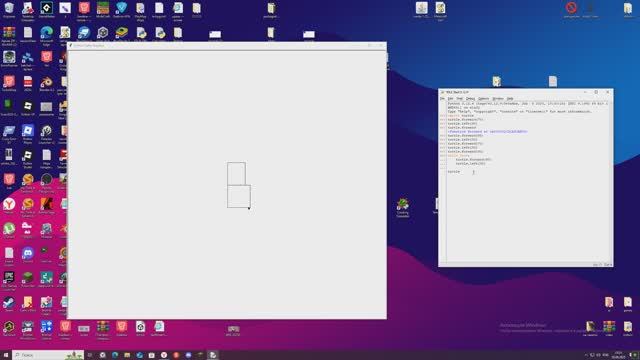This screenshot has width=640, height=360.
Task: Open the Shell menu in IDLE
Action: (460, 98)
